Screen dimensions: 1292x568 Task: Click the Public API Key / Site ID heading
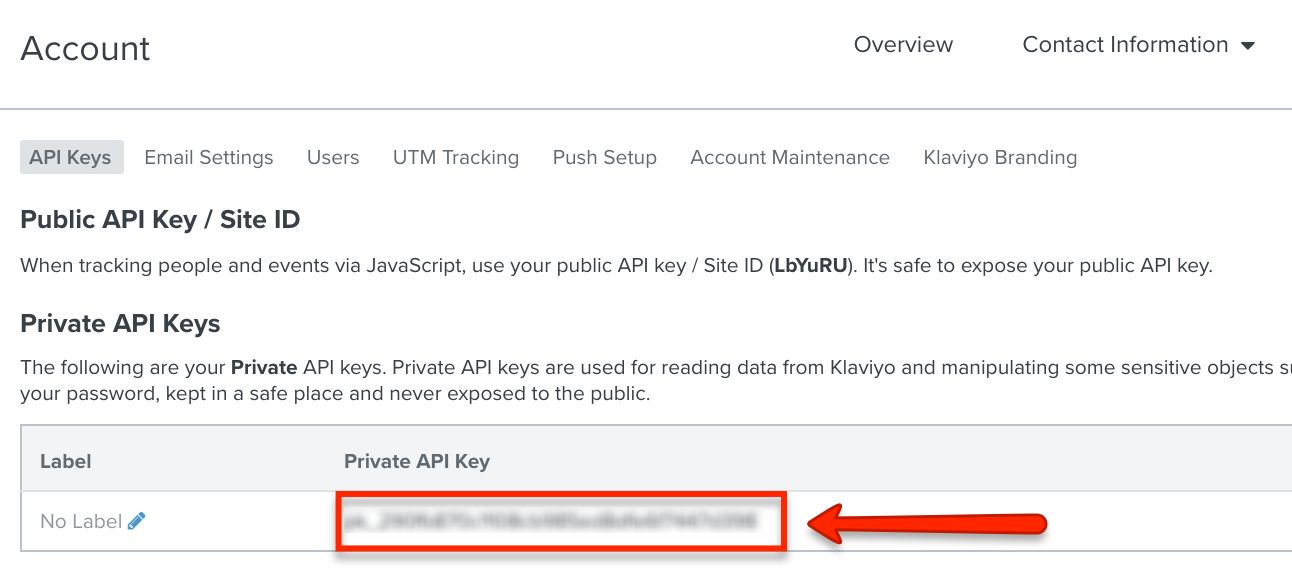160,219
